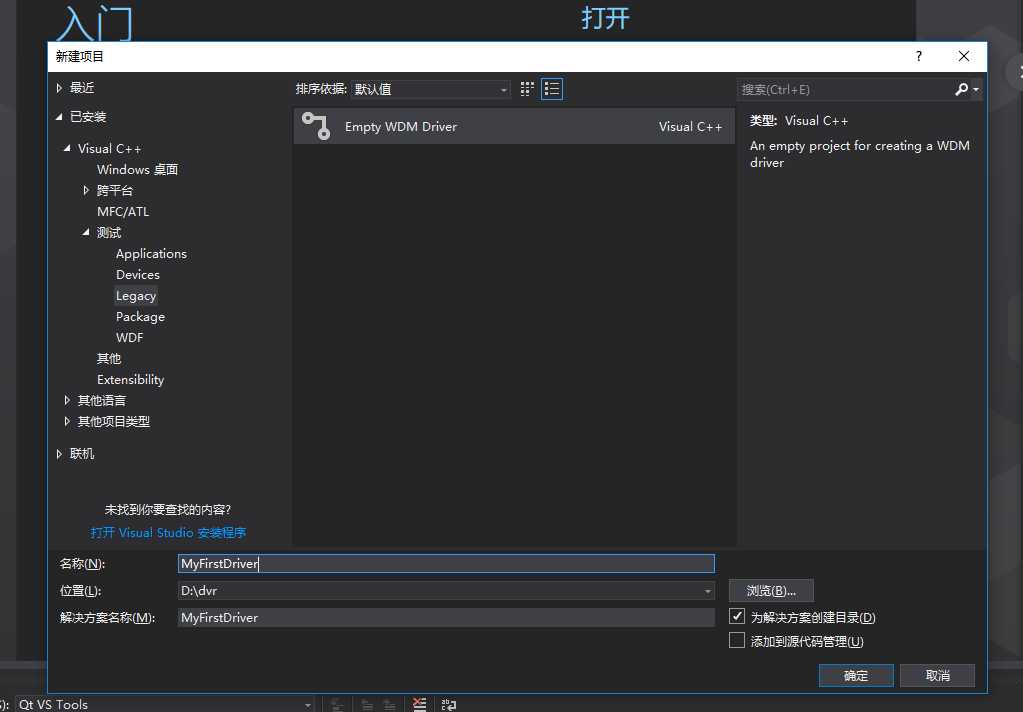This screenshot has height=712, width=1023.
Task: Expand the 其他语言 node
Action: 67,400
